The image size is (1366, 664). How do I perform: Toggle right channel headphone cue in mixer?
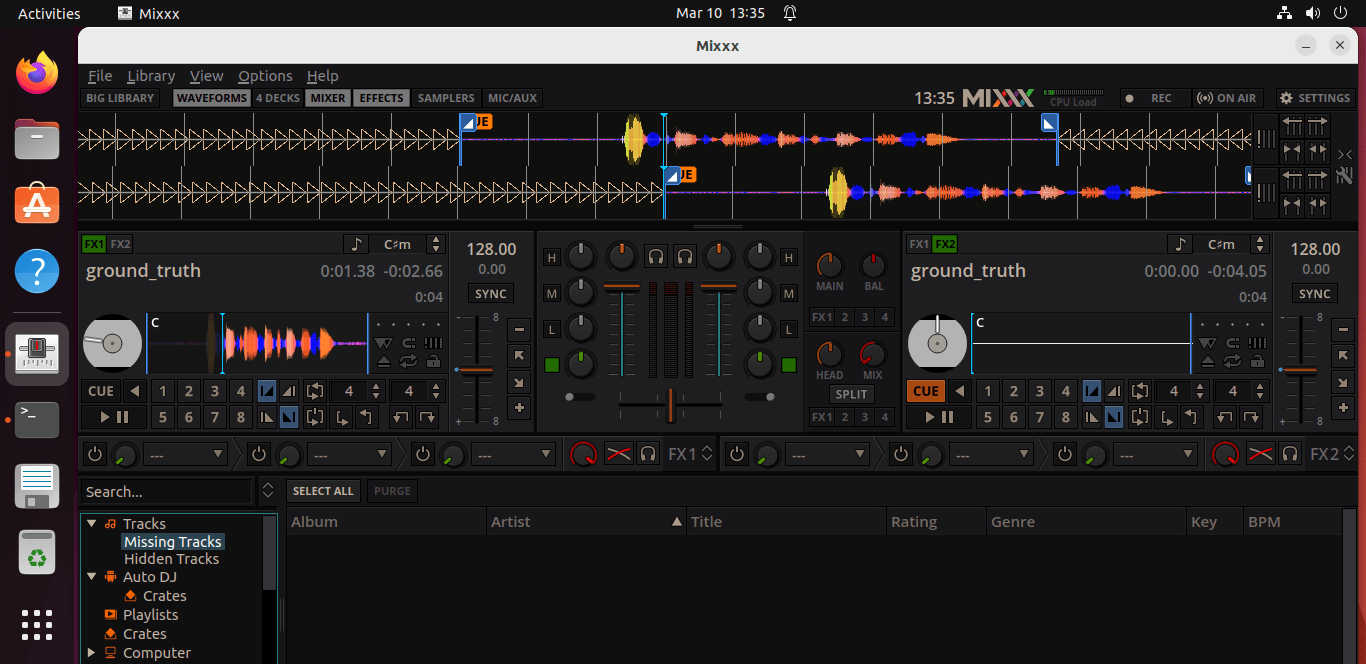click(685, 257)
